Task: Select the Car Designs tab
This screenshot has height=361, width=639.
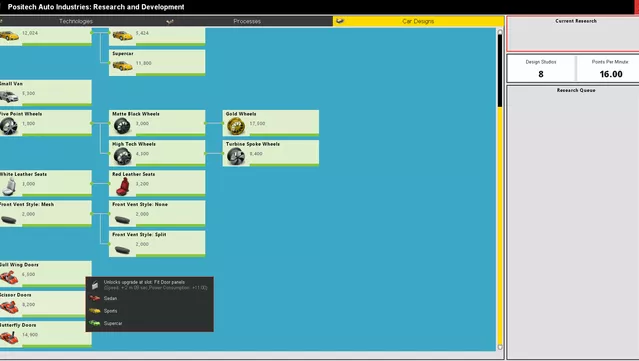Action: (x=418, y=21)
